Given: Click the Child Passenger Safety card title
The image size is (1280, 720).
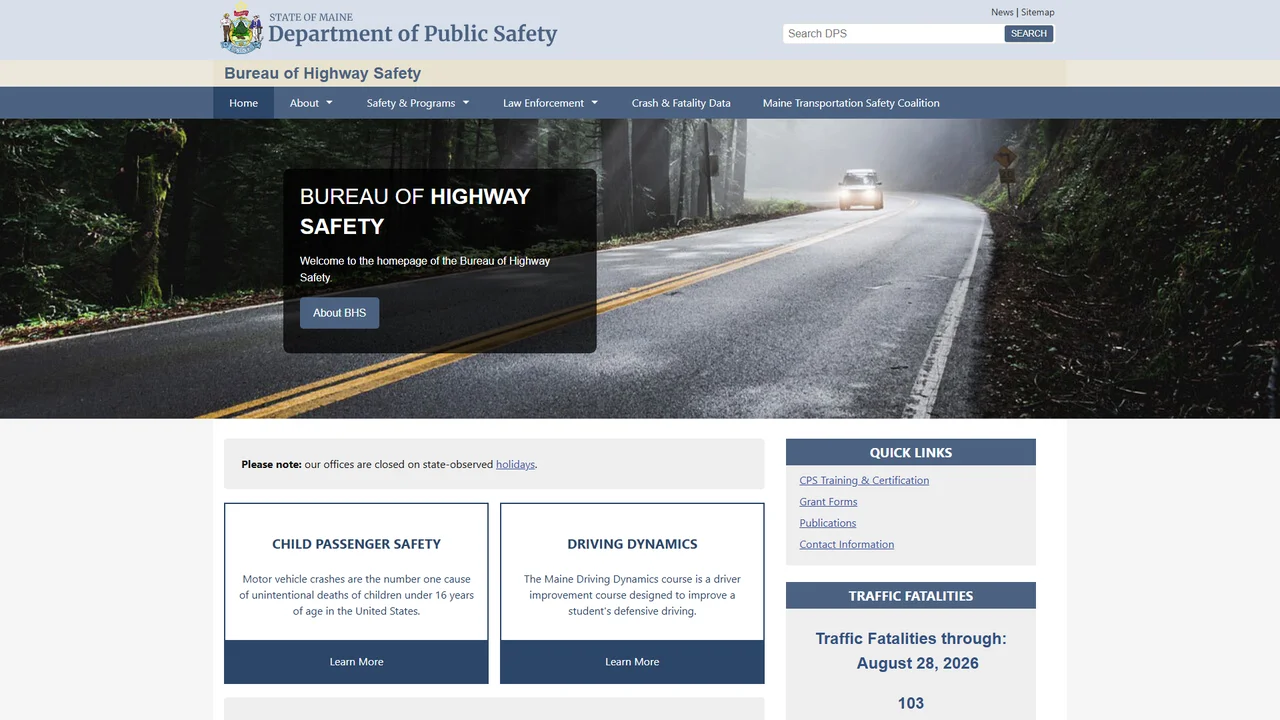Looking at the screenshot, I should 356,544.
